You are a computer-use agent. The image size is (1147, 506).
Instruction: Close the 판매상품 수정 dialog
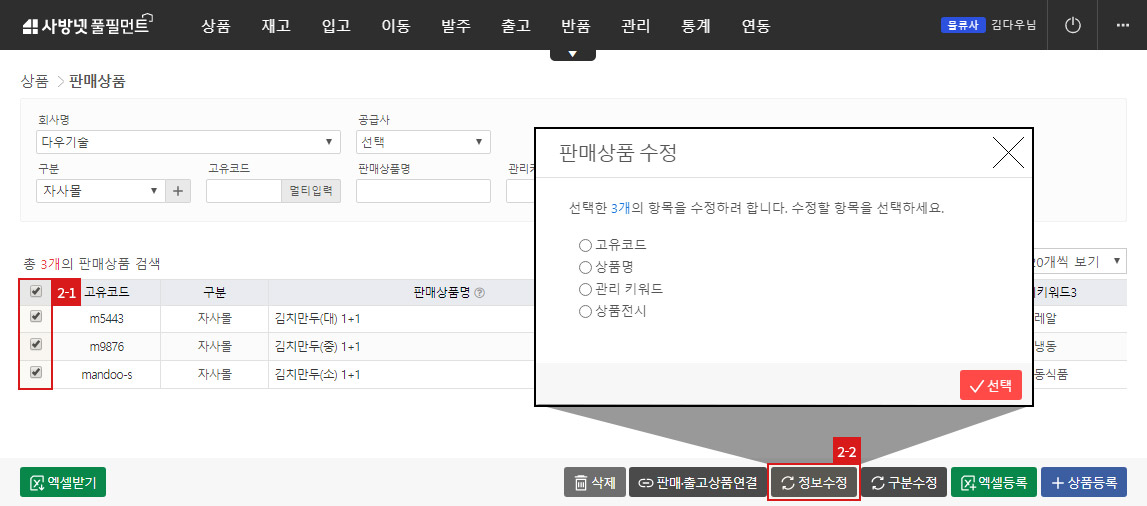point(1007,153)
